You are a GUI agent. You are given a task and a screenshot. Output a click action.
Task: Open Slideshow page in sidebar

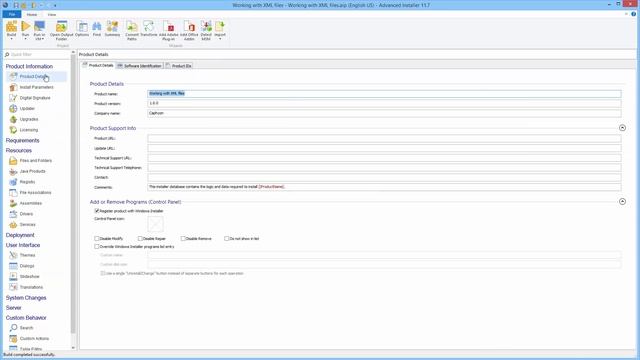(x=29, y=276)
